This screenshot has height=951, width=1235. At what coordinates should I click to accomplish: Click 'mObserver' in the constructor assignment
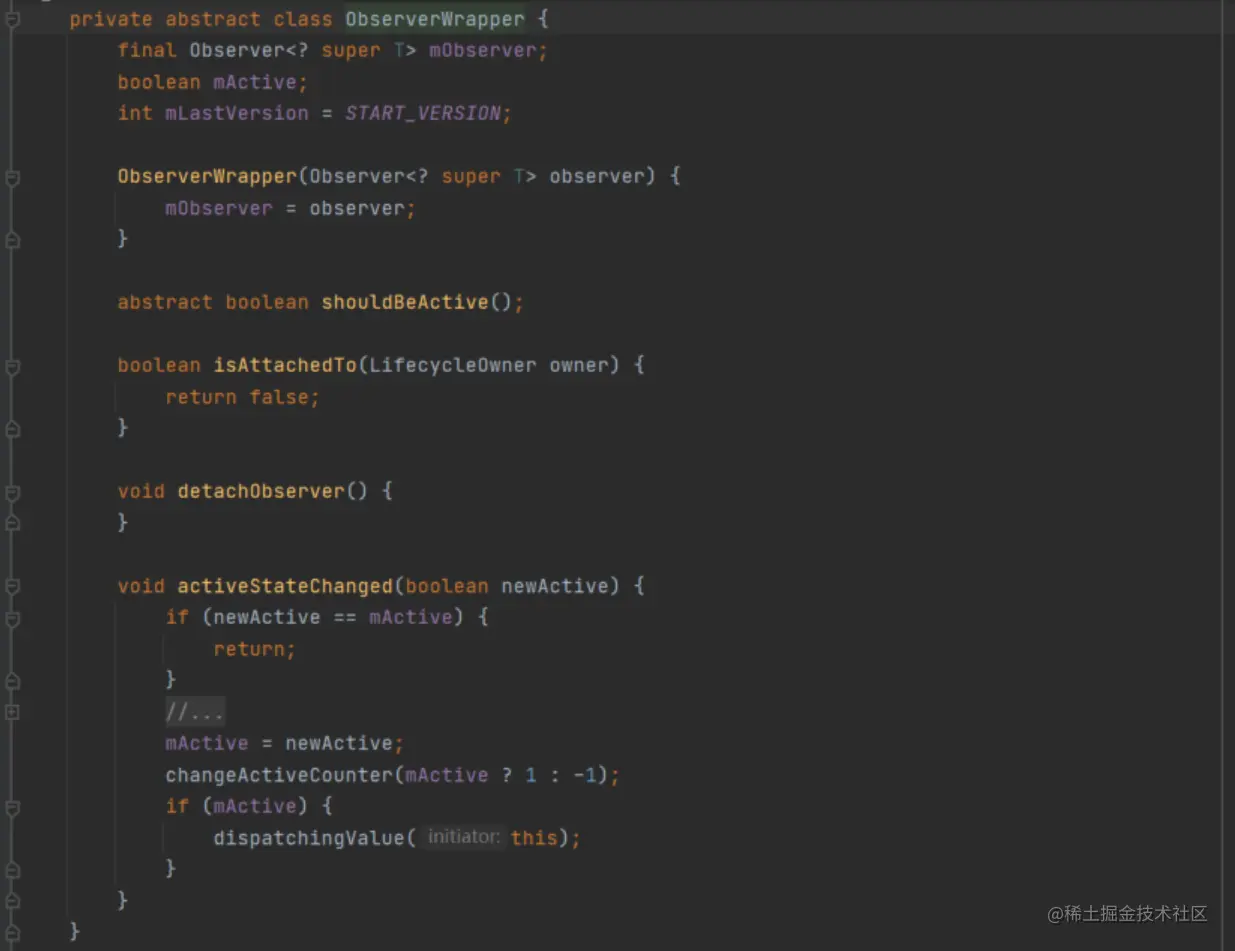(x=219, y=208)
